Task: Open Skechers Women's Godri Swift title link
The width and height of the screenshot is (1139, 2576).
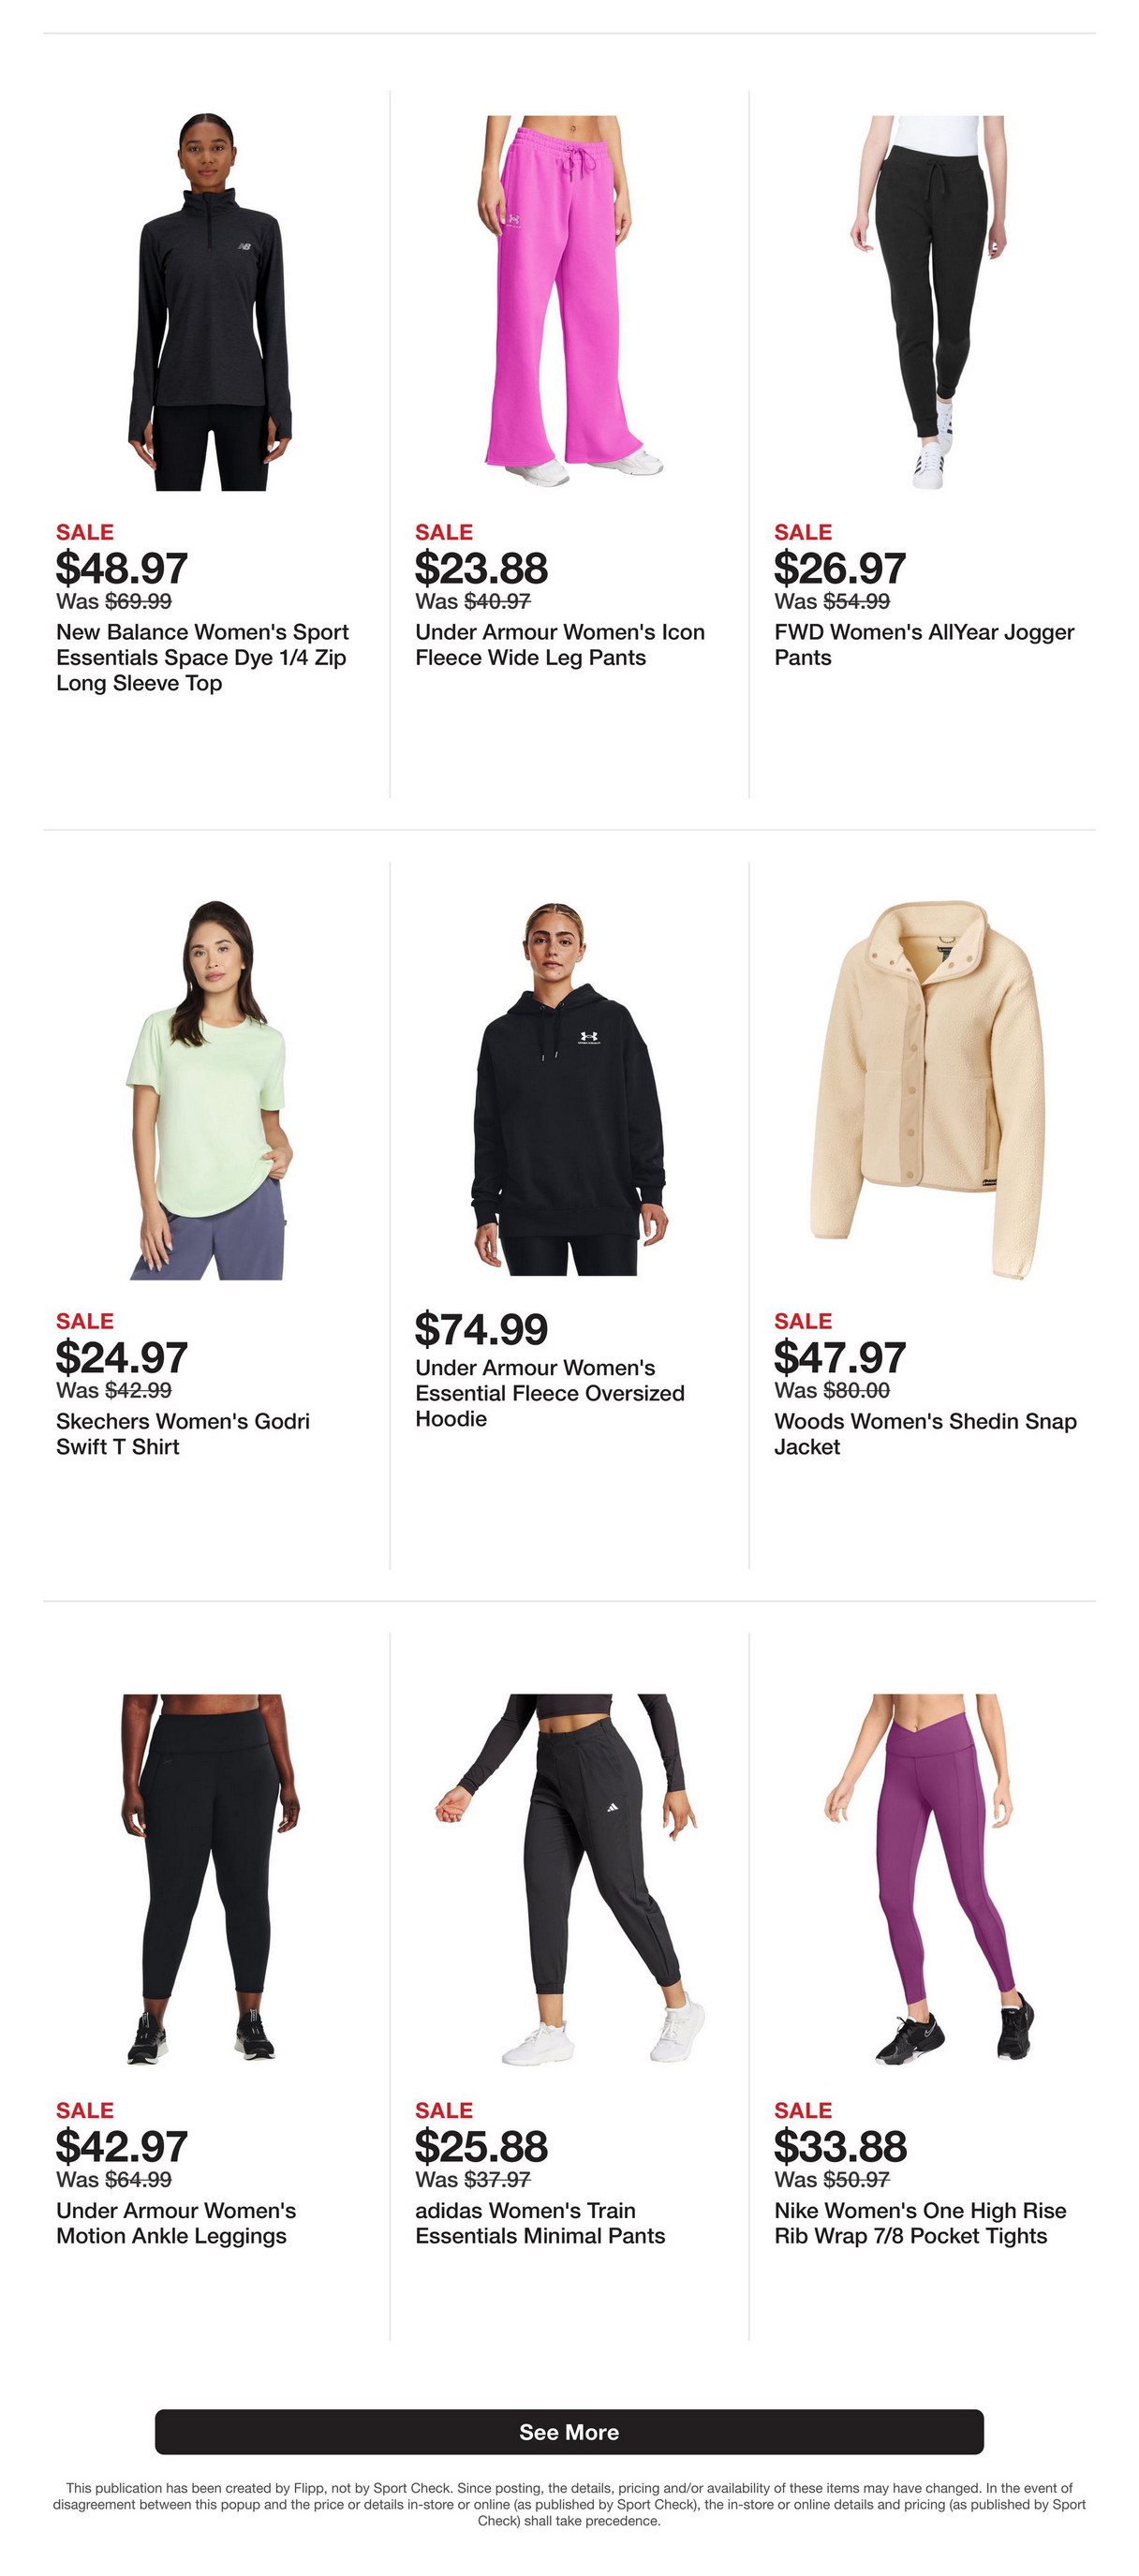Action: pyautogui.click(x=183, y=1434)
